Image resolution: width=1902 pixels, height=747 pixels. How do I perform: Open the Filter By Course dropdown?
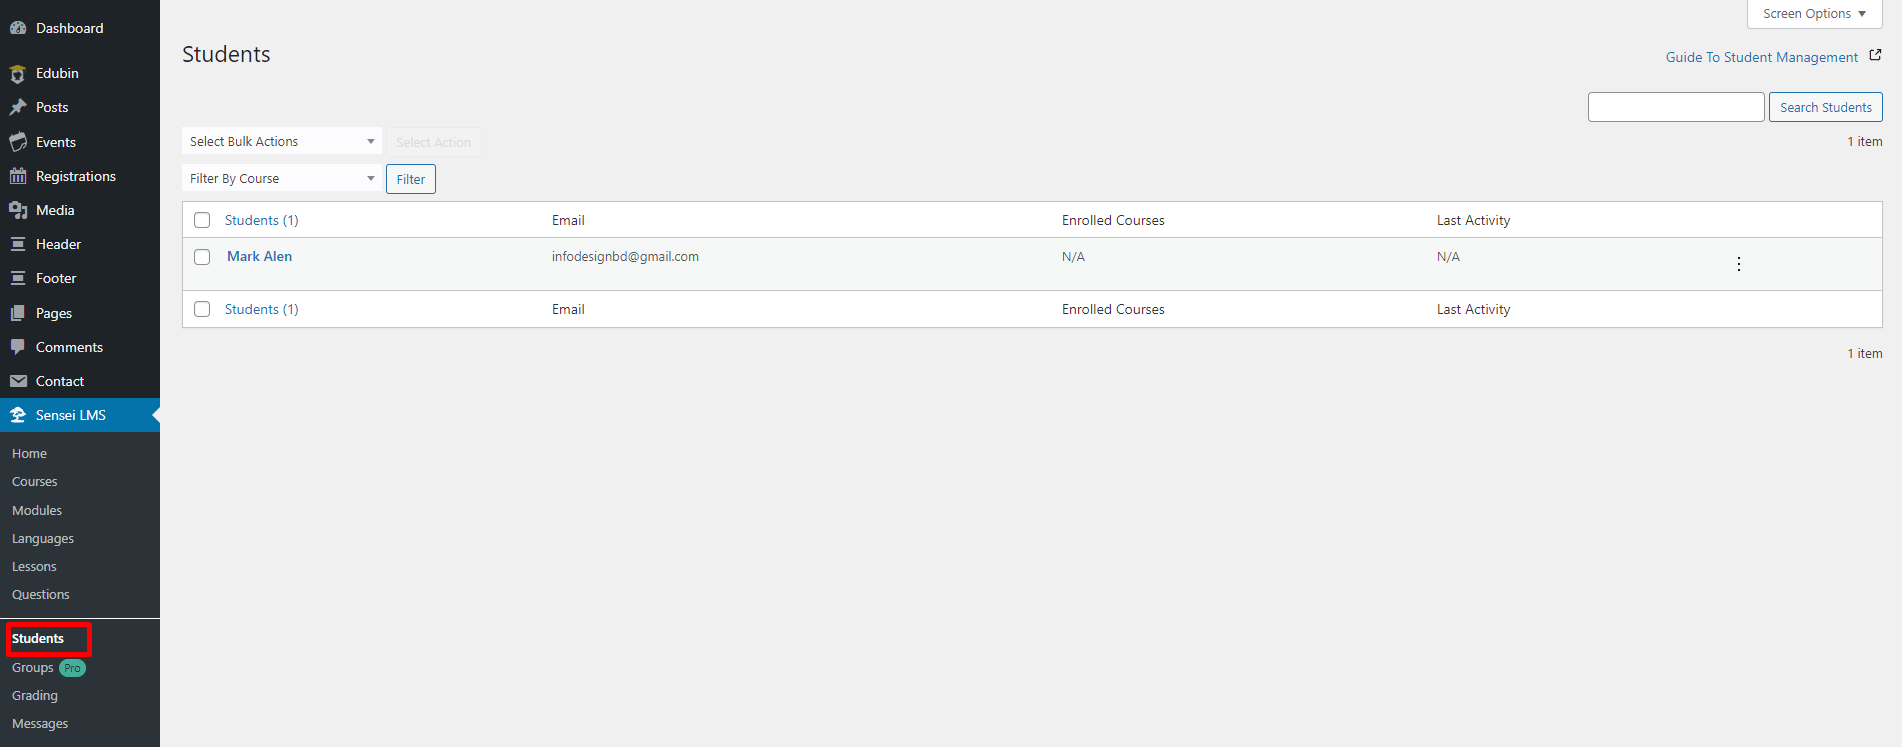281,178
